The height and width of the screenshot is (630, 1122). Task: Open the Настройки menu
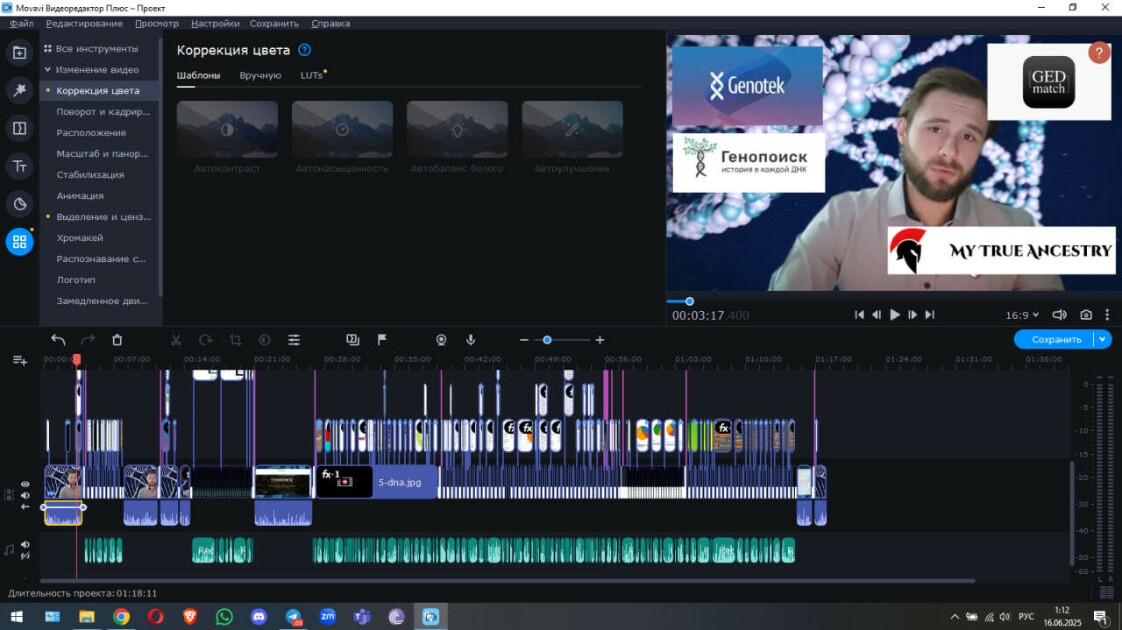215,24
